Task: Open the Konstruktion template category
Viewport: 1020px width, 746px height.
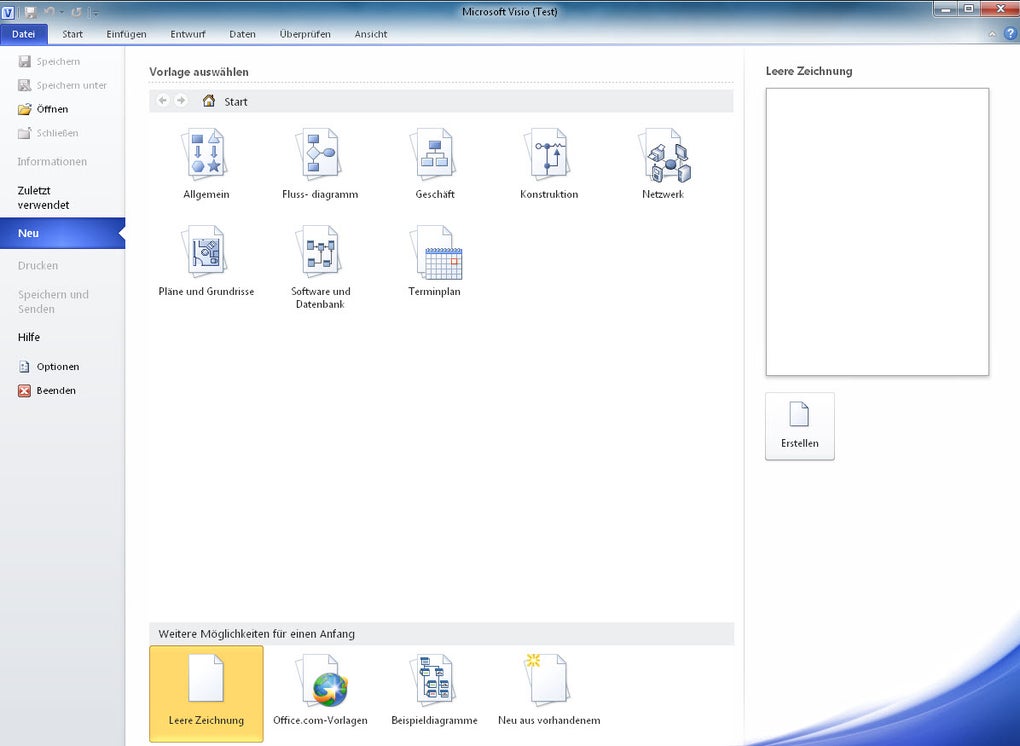Action: pos(549,164)
